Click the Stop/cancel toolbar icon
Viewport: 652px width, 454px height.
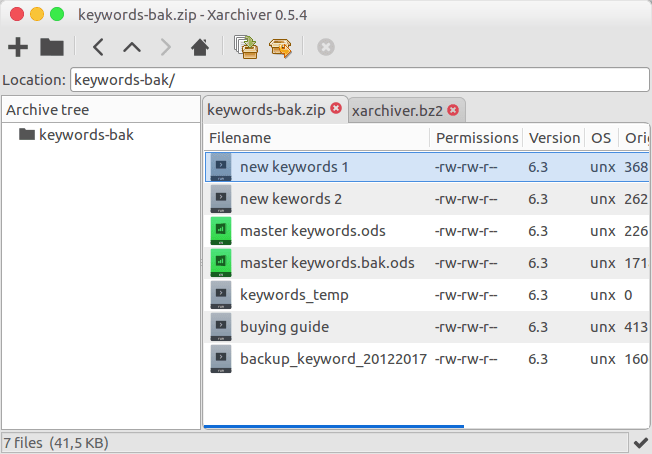point(326,47)
